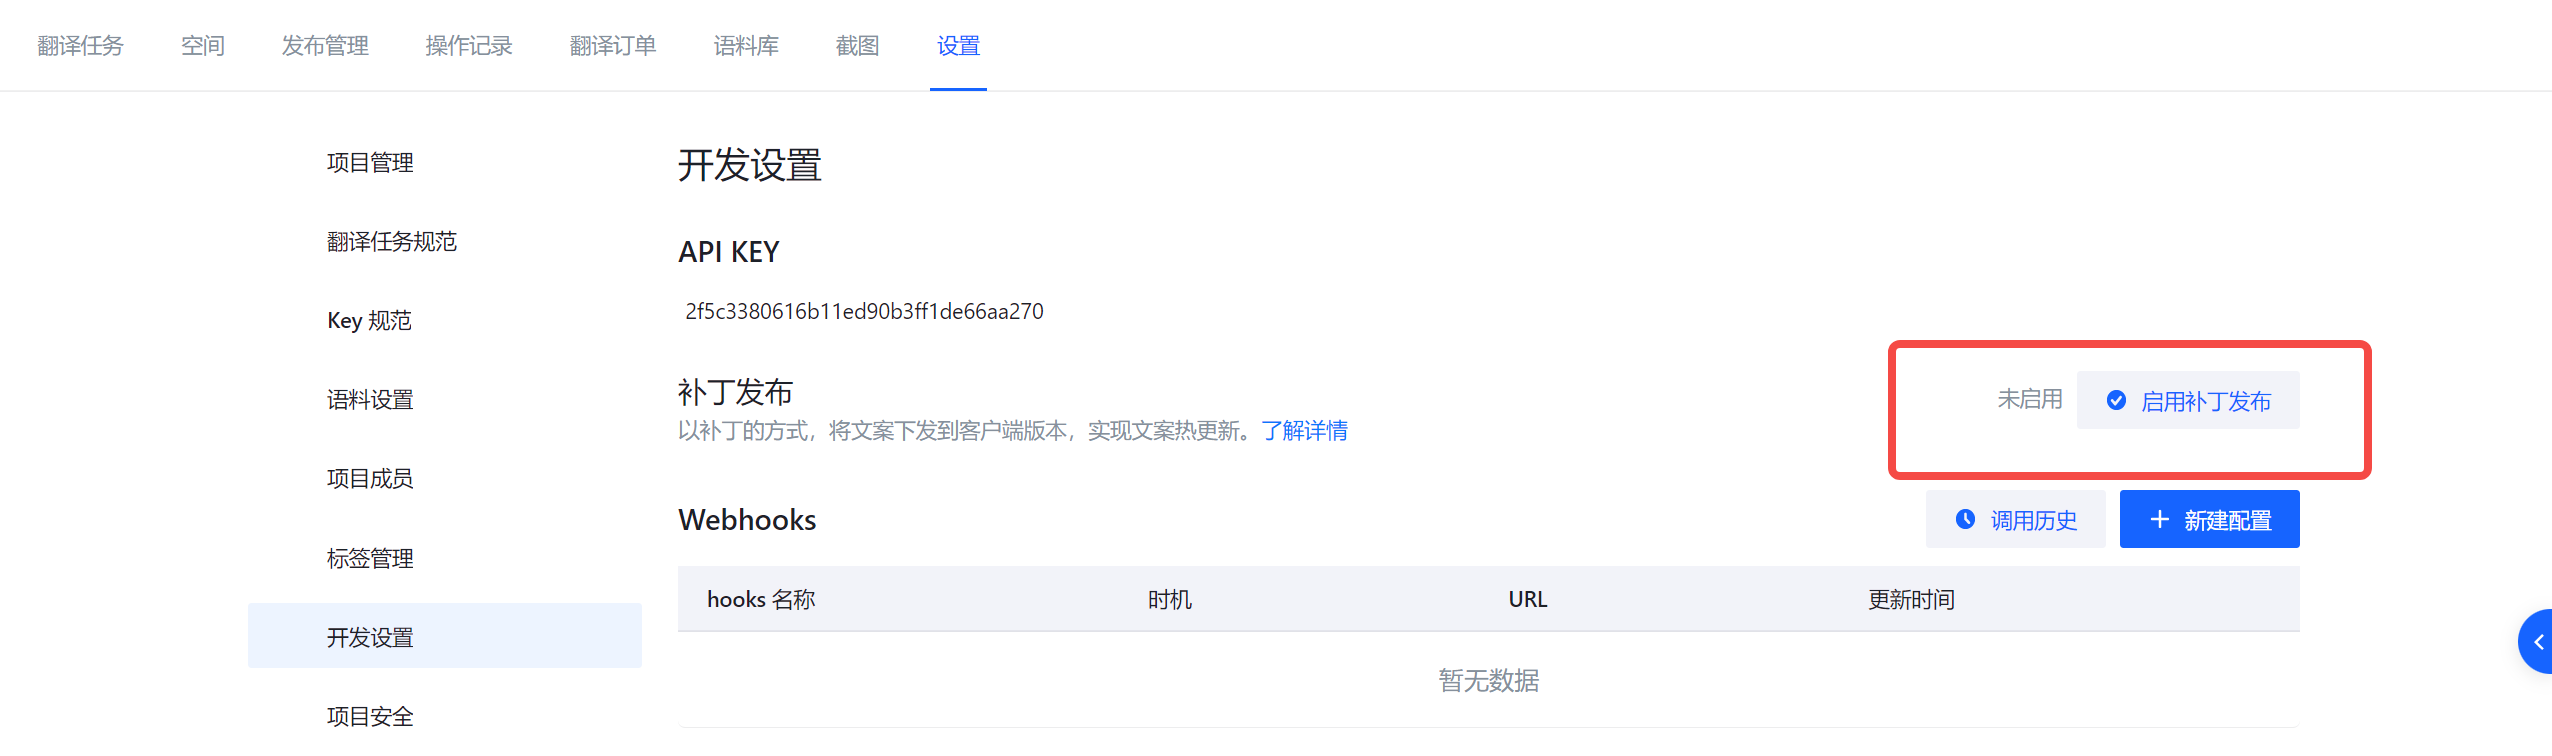2552x756 pixels.
Task: Go to the 发布管理 tab
Action: point(325,46)
